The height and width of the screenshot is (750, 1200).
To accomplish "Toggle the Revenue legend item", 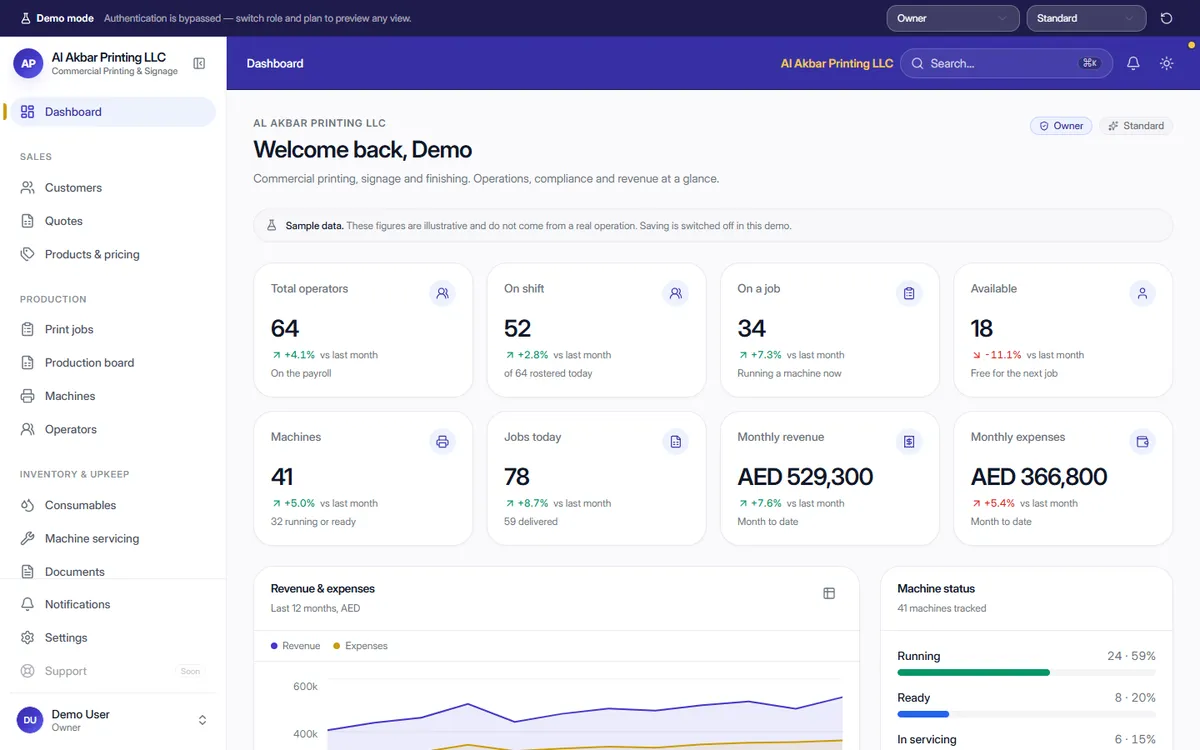I will click(x=295, y=646).
